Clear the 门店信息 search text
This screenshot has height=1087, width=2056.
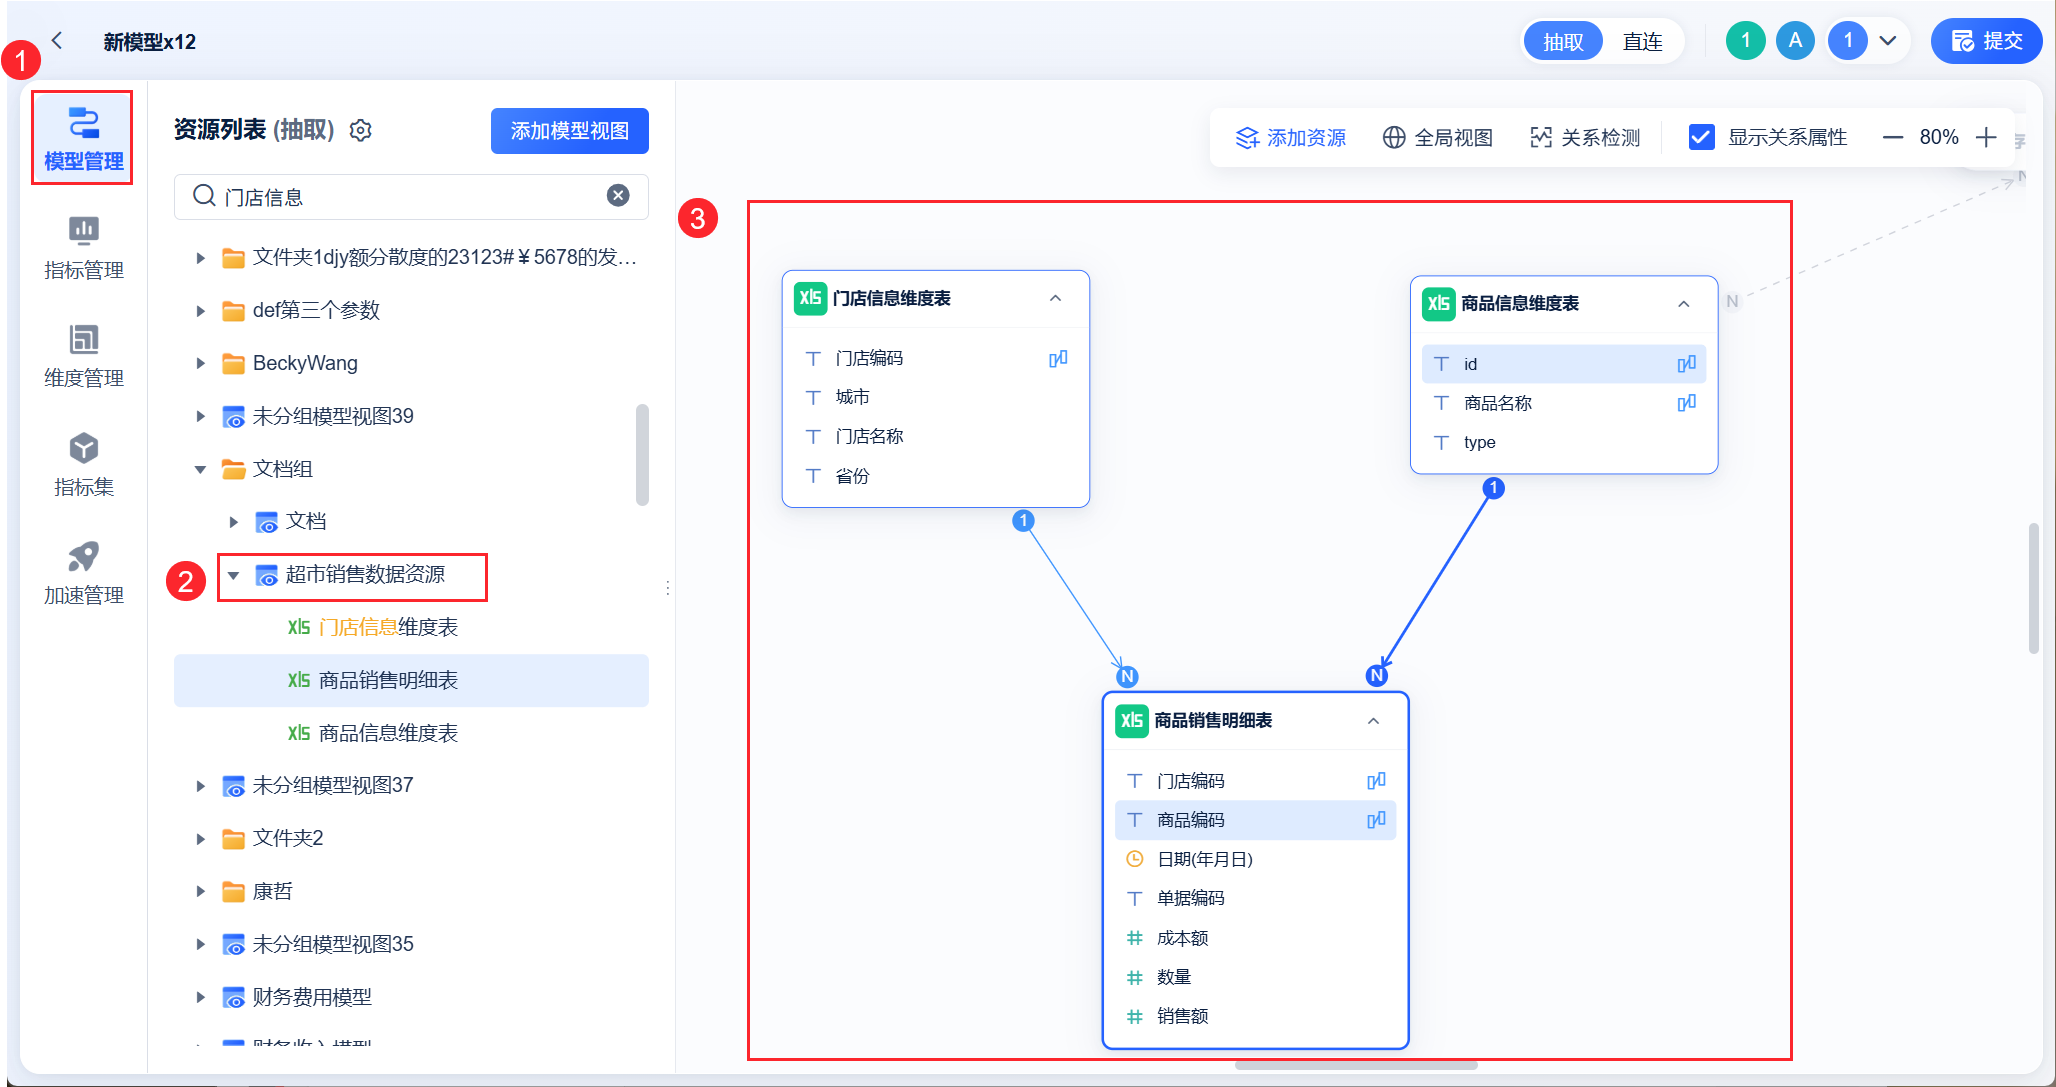pyautogui.click(x=618, y=195)
